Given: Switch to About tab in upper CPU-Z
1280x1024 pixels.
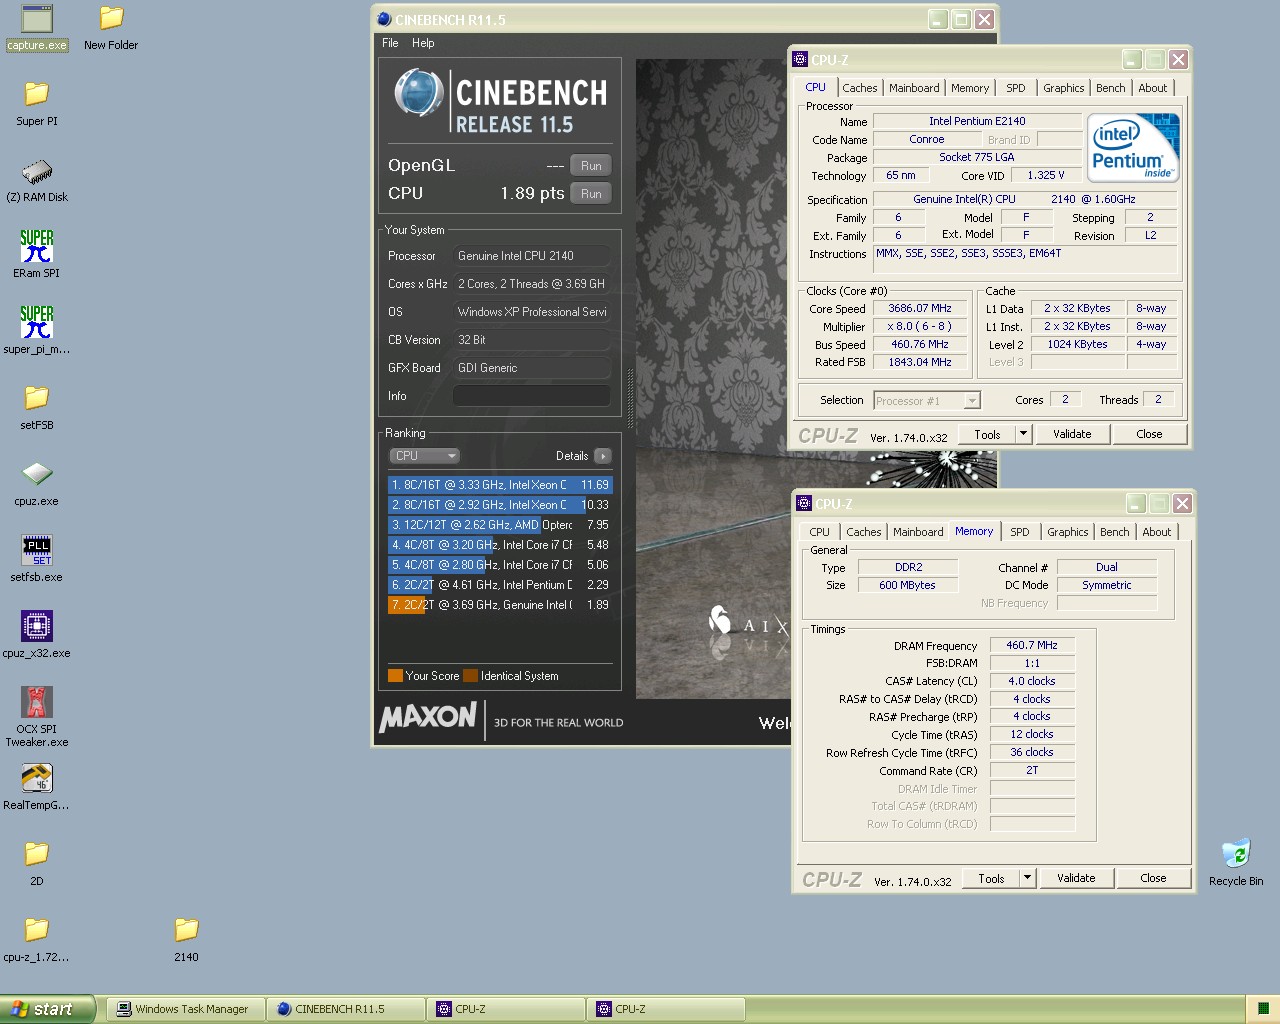Looking at the screenshot, I should [1153, 88].
